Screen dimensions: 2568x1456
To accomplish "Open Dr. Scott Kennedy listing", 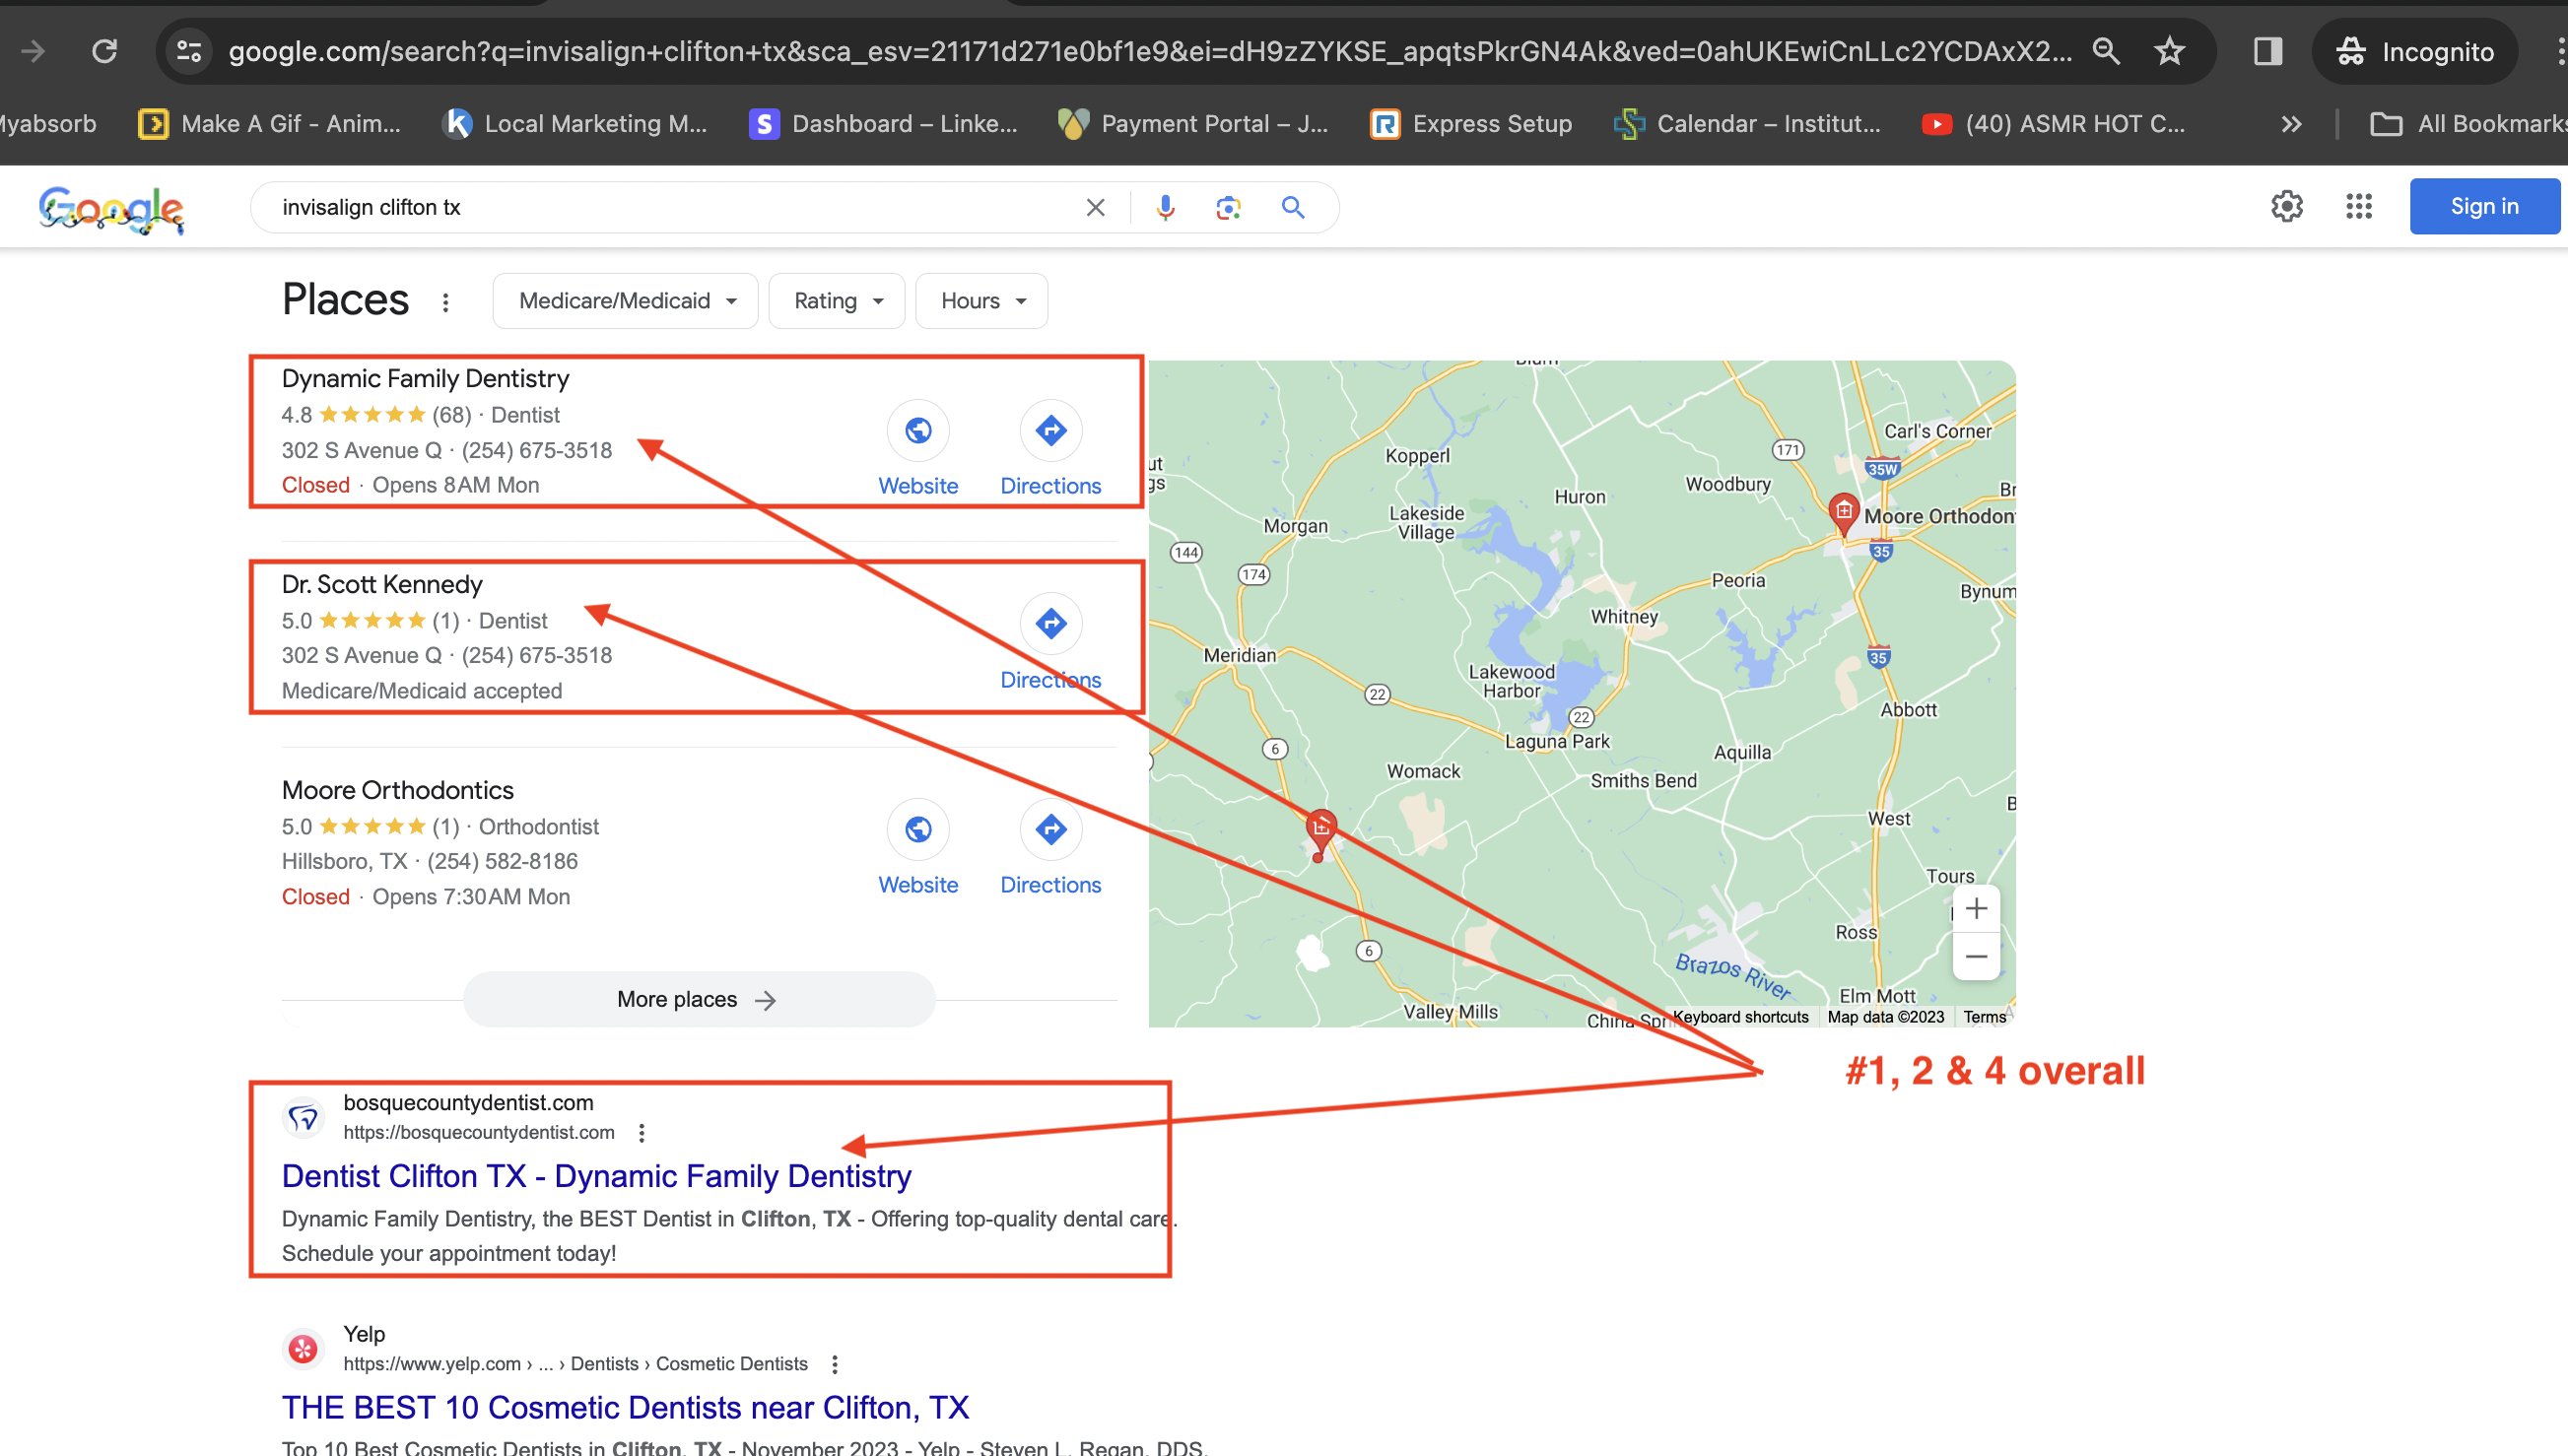I will [x=382, y=584].
